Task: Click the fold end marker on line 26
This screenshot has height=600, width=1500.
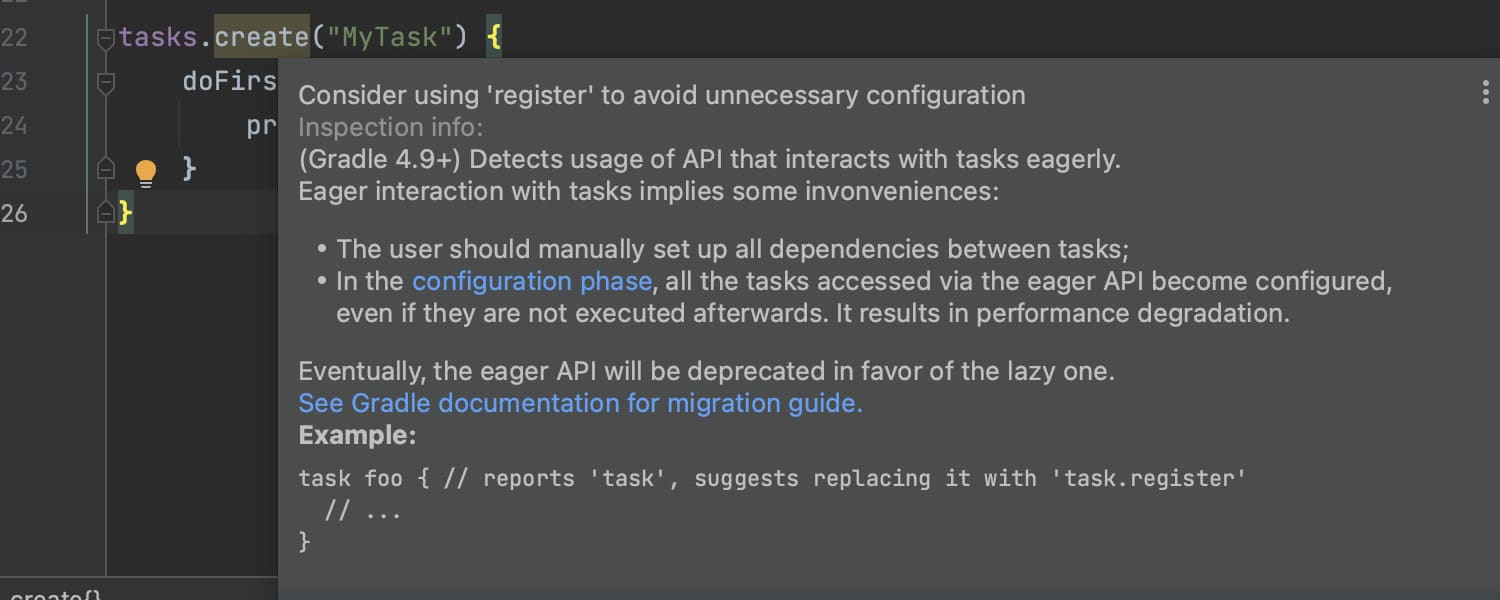Action: [x=106, y=213]
